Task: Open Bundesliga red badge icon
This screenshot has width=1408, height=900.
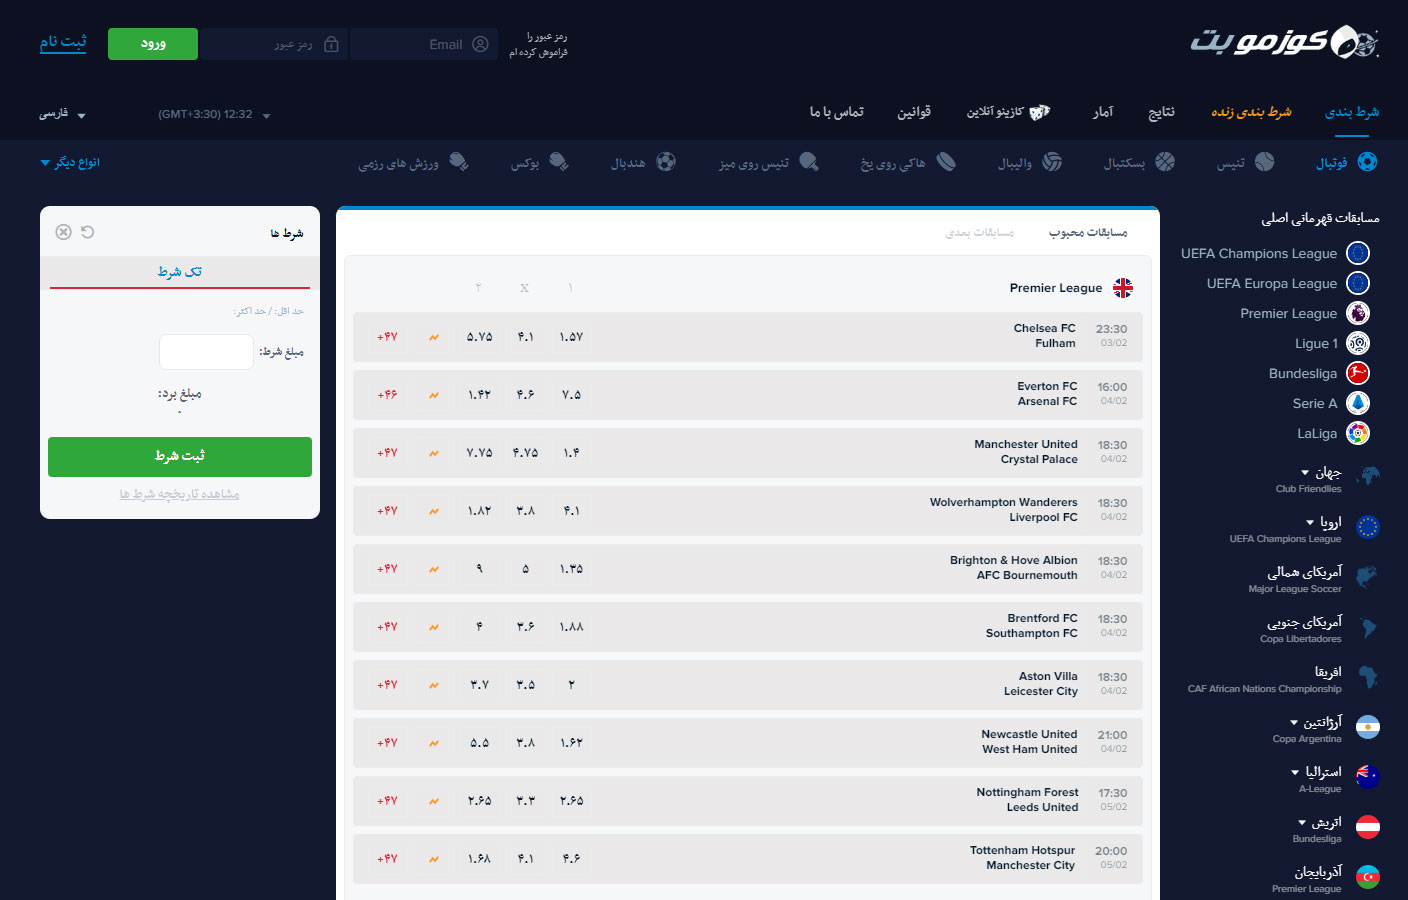Action: tap(1358, 373)
